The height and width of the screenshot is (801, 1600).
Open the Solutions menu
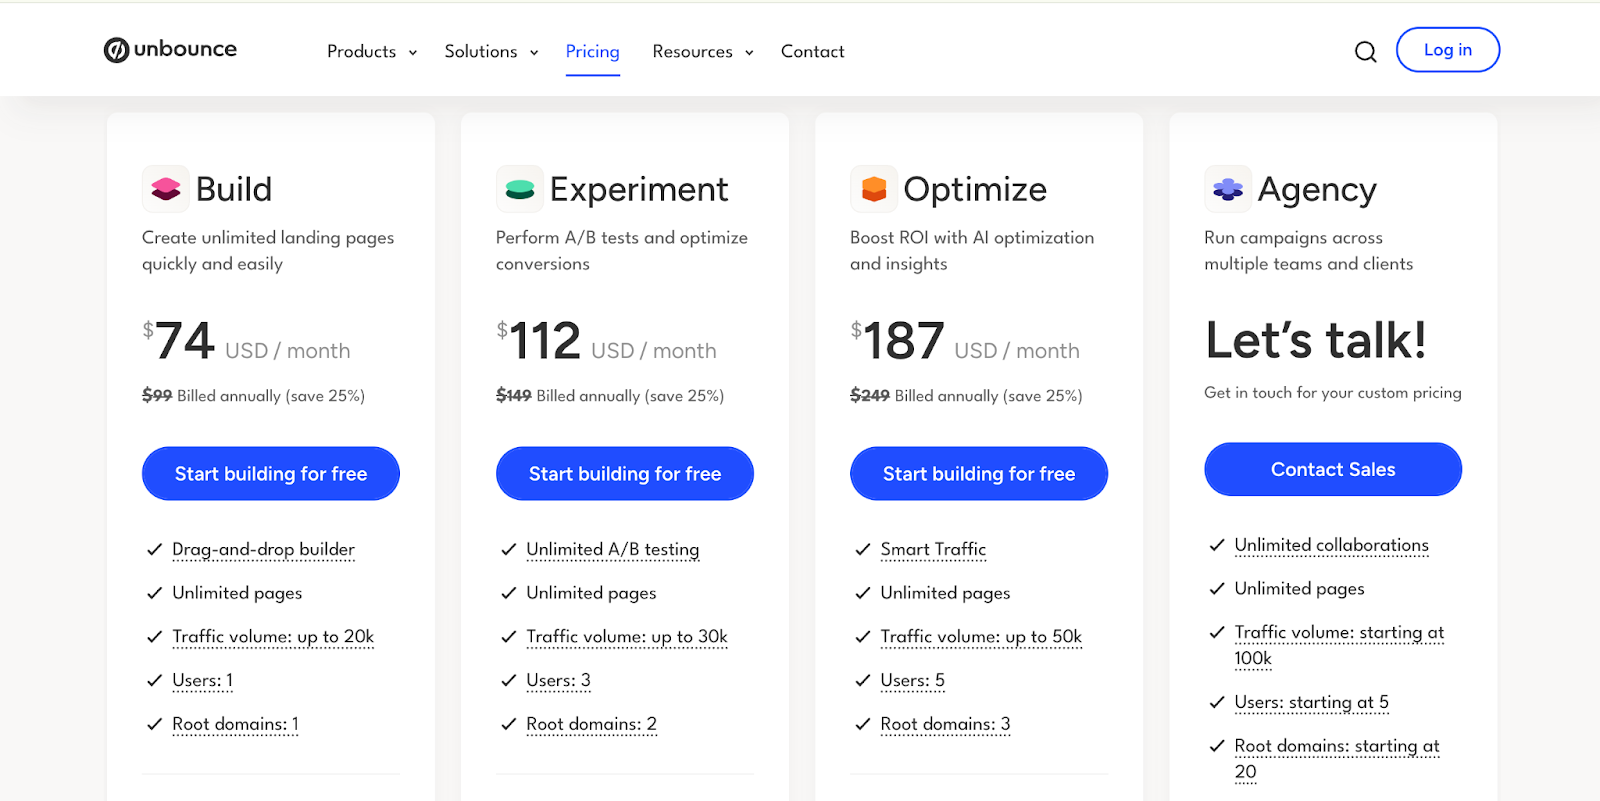click(481, 51)
